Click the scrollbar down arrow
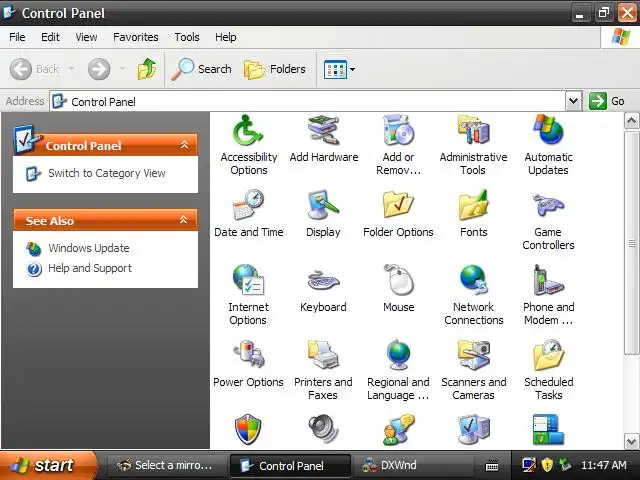The image size is (640, 480). coord(631,442)
